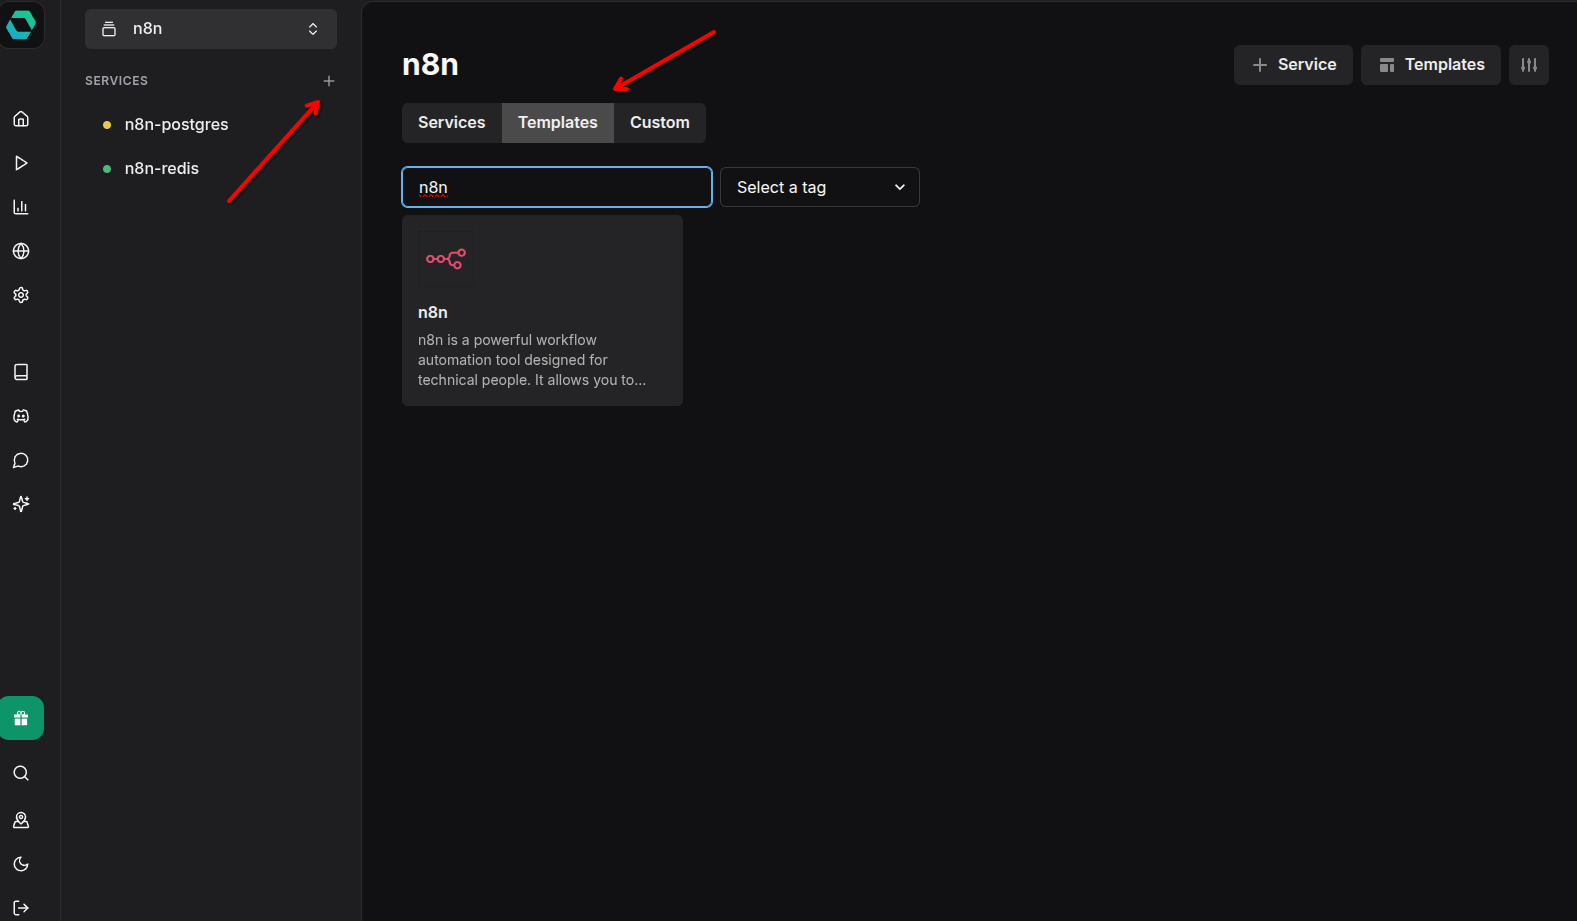1577x921 pixels.
Task: Click the n8n template description text
Action: click(532, 360)
